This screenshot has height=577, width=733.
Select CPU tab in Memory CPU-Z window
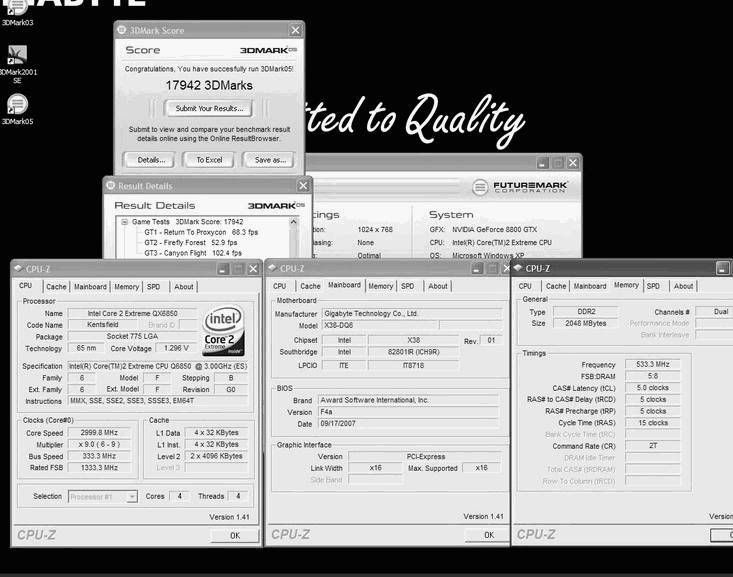click(x=525, y=286)
